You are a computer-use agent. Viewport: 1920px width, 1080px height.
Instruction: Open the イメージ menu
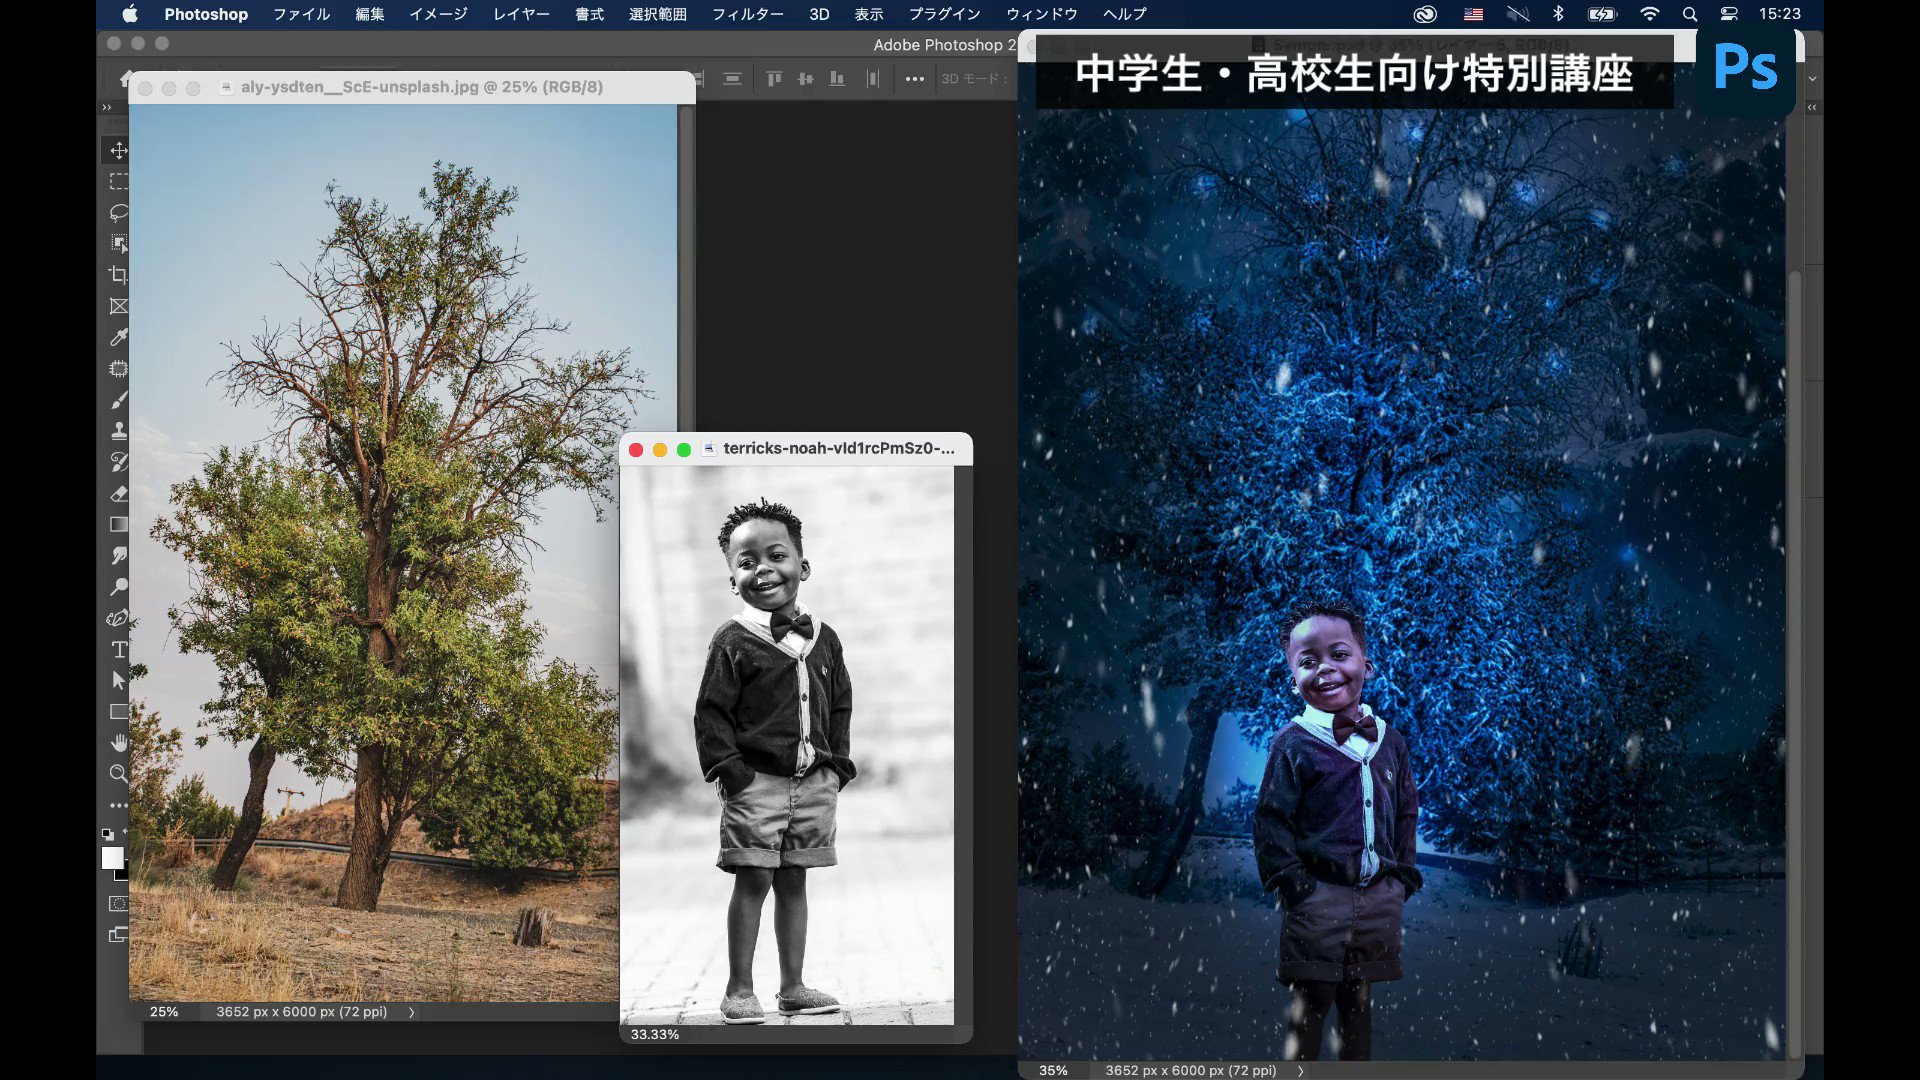coord(438,14)
